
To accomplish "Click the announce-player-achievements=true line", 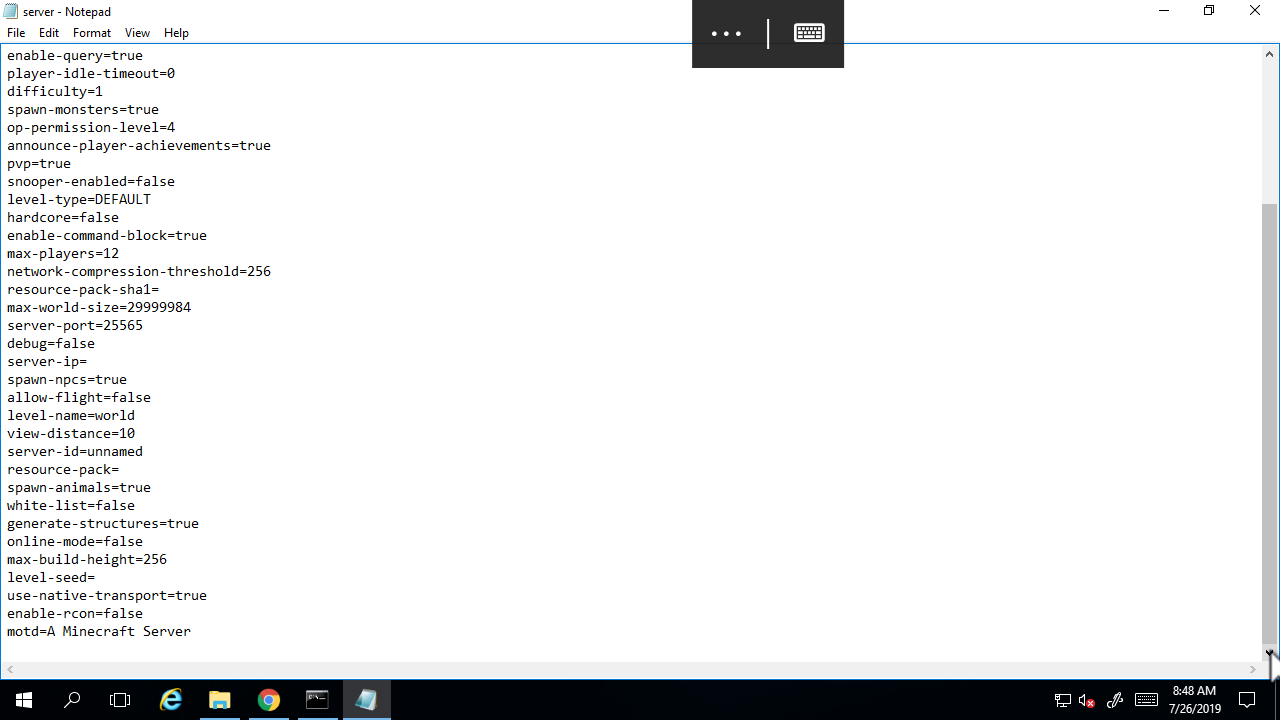I will 139,146.
